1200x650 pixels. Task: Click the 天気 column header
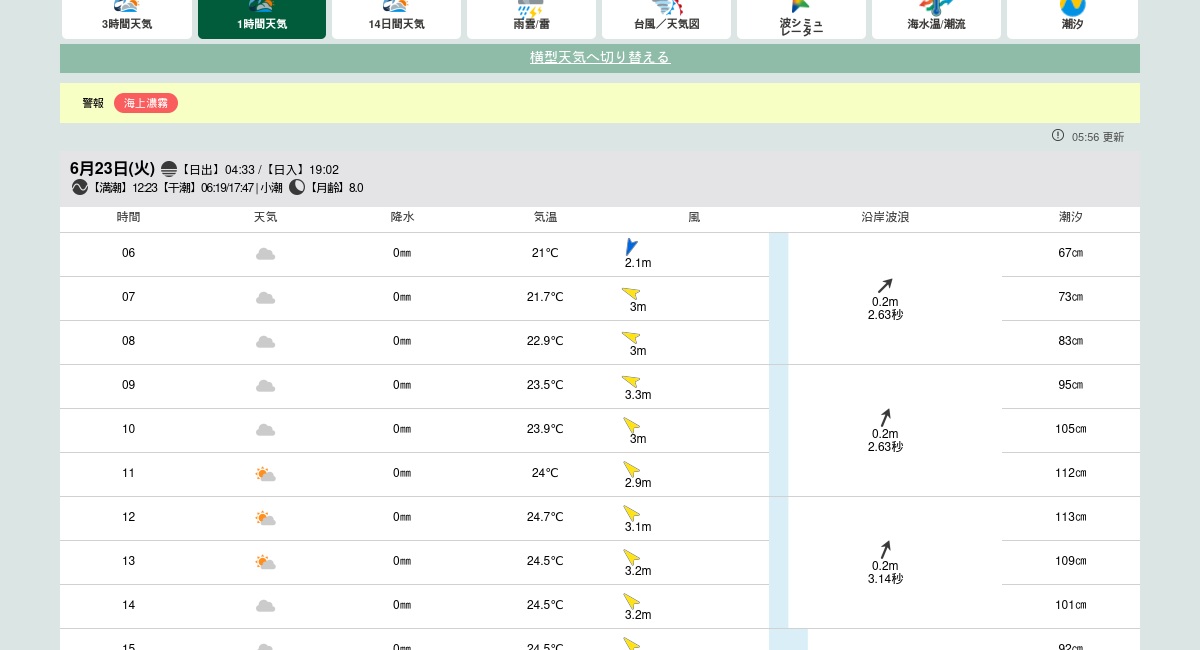pos(265,217)
